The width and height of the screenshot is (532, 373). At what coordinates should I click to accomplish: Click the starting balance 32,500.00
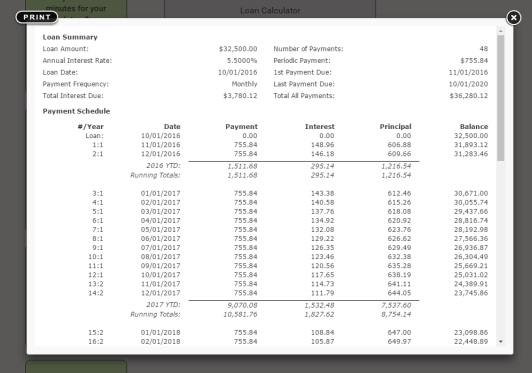pyautogui.click(x=471, y=136)
